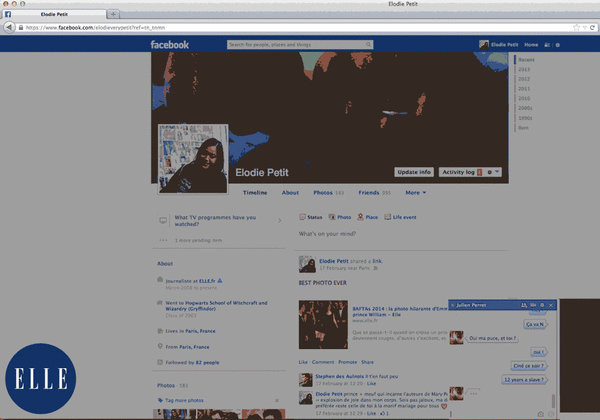
Task: Close the Julien Perret chat window
Action: point(550,304)
